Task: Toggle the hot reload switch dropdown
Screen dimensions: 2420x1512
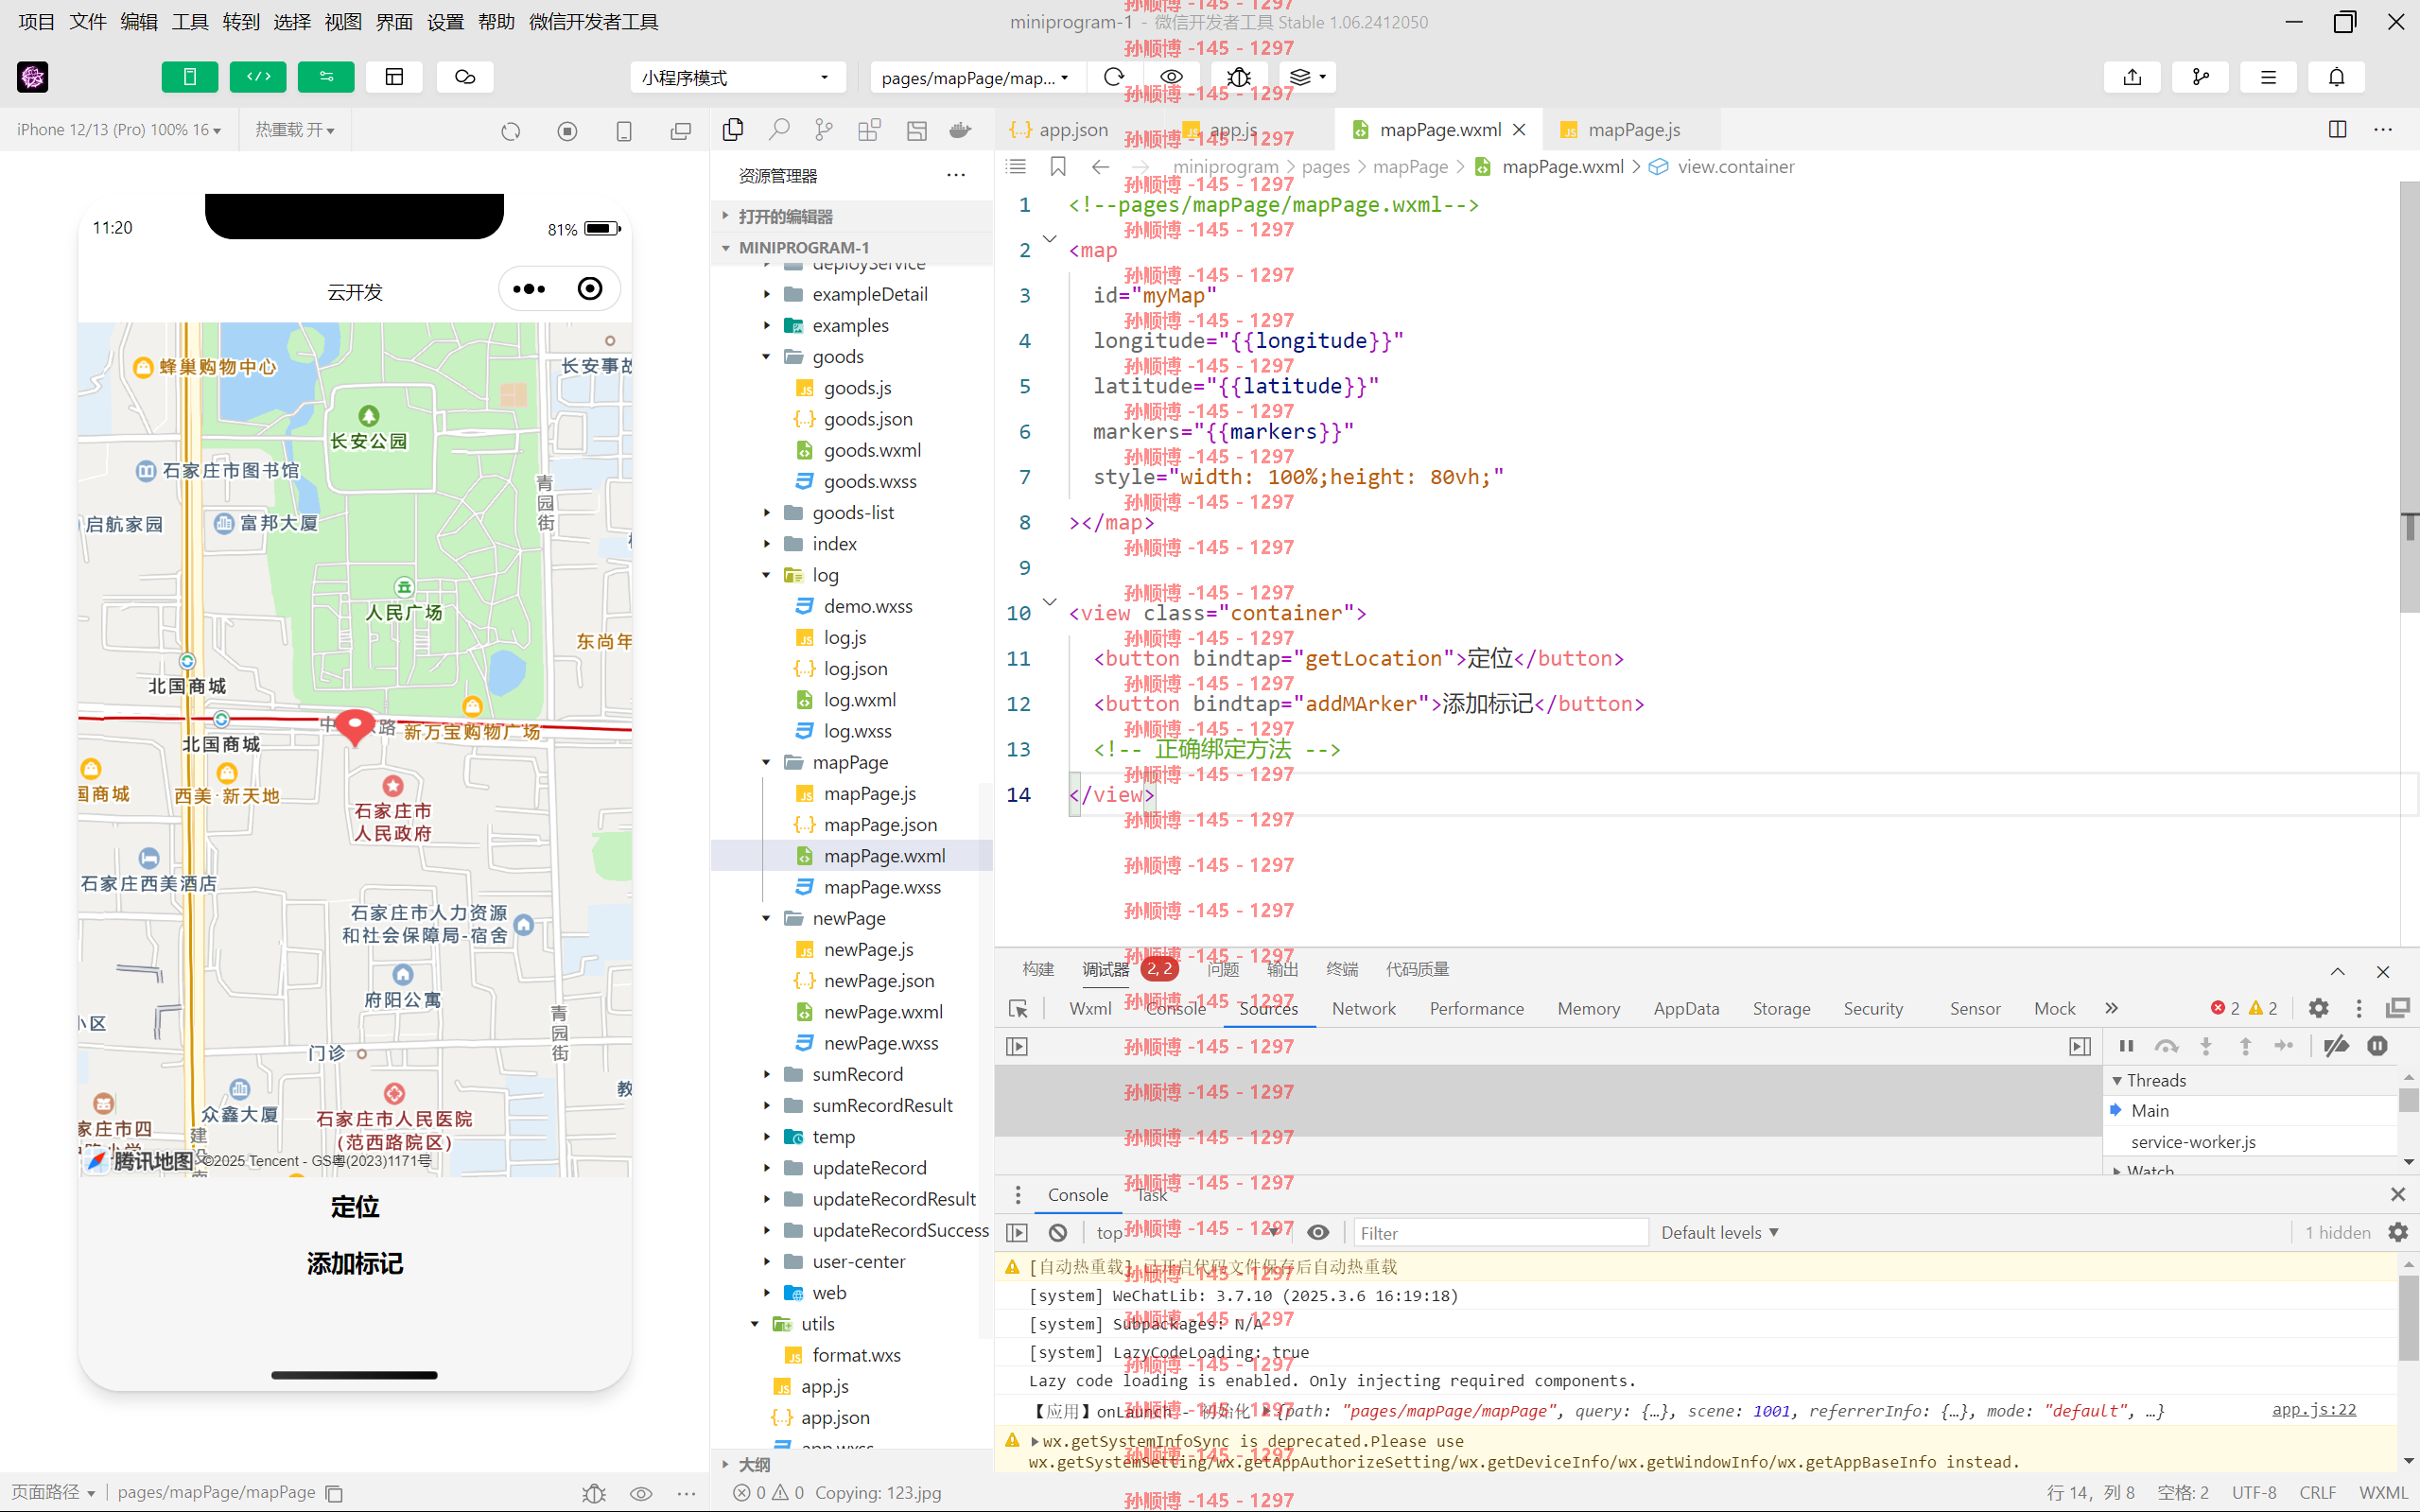Action: tap(294, 130)
